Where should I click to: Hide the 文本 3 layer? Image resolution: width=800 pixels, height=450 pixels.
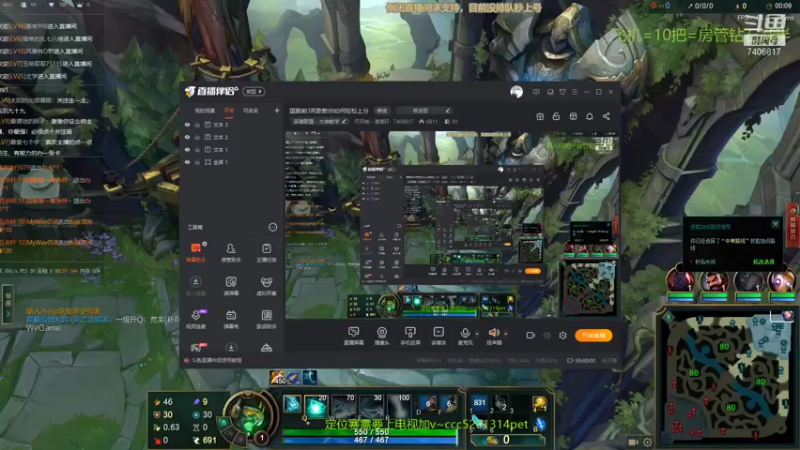[x=187, y=124]
